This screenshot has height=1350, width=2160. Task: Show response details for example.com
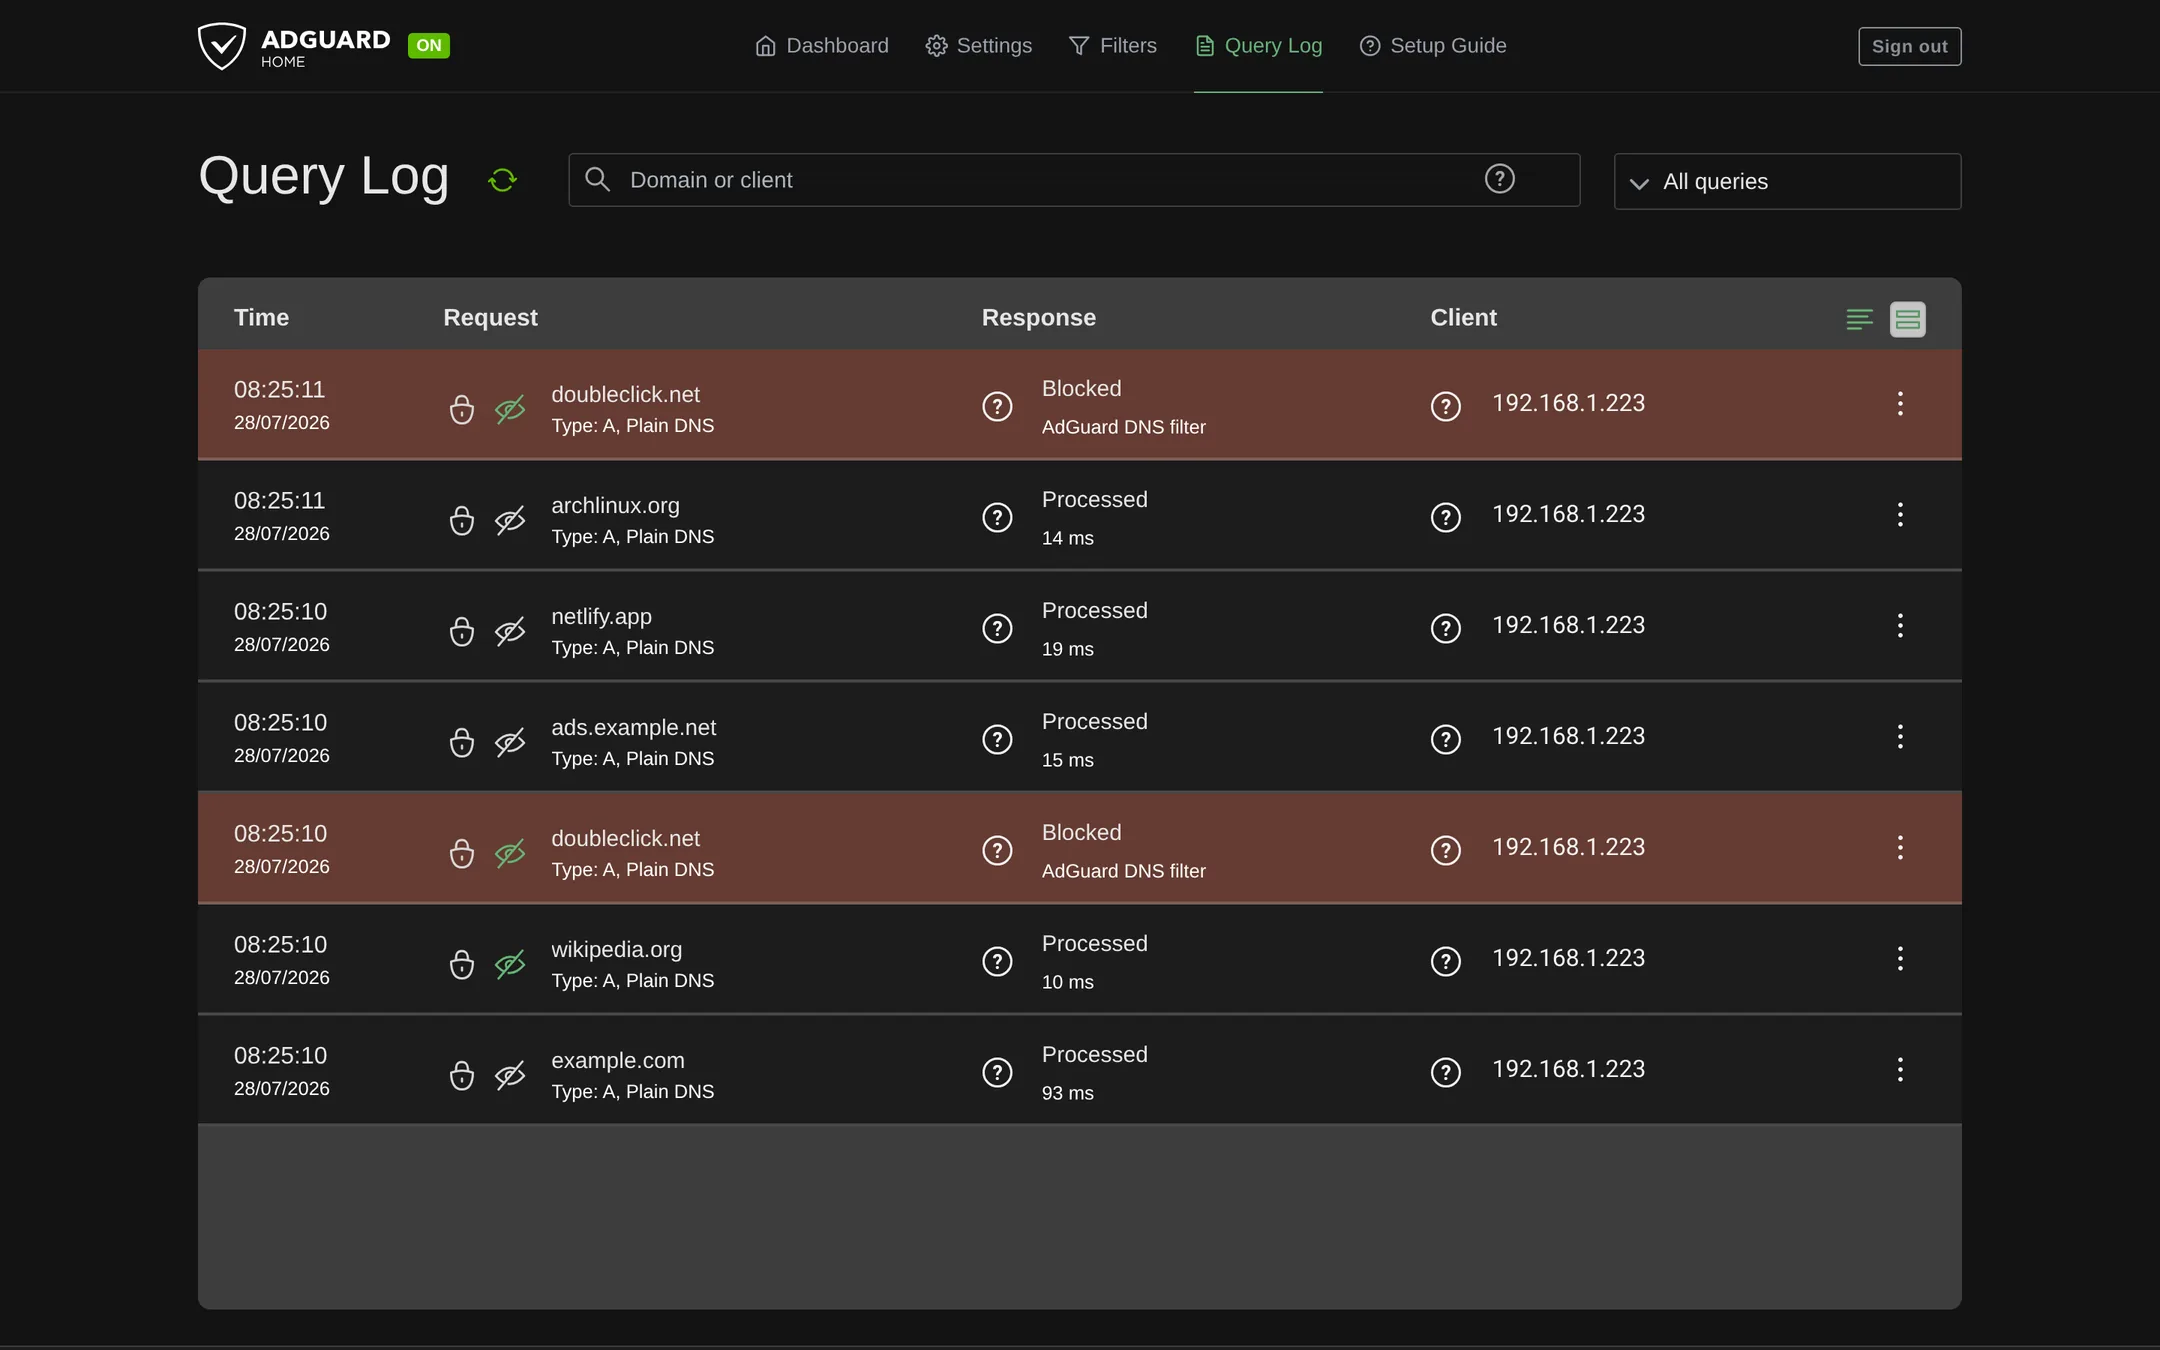tap(997, 1072)
